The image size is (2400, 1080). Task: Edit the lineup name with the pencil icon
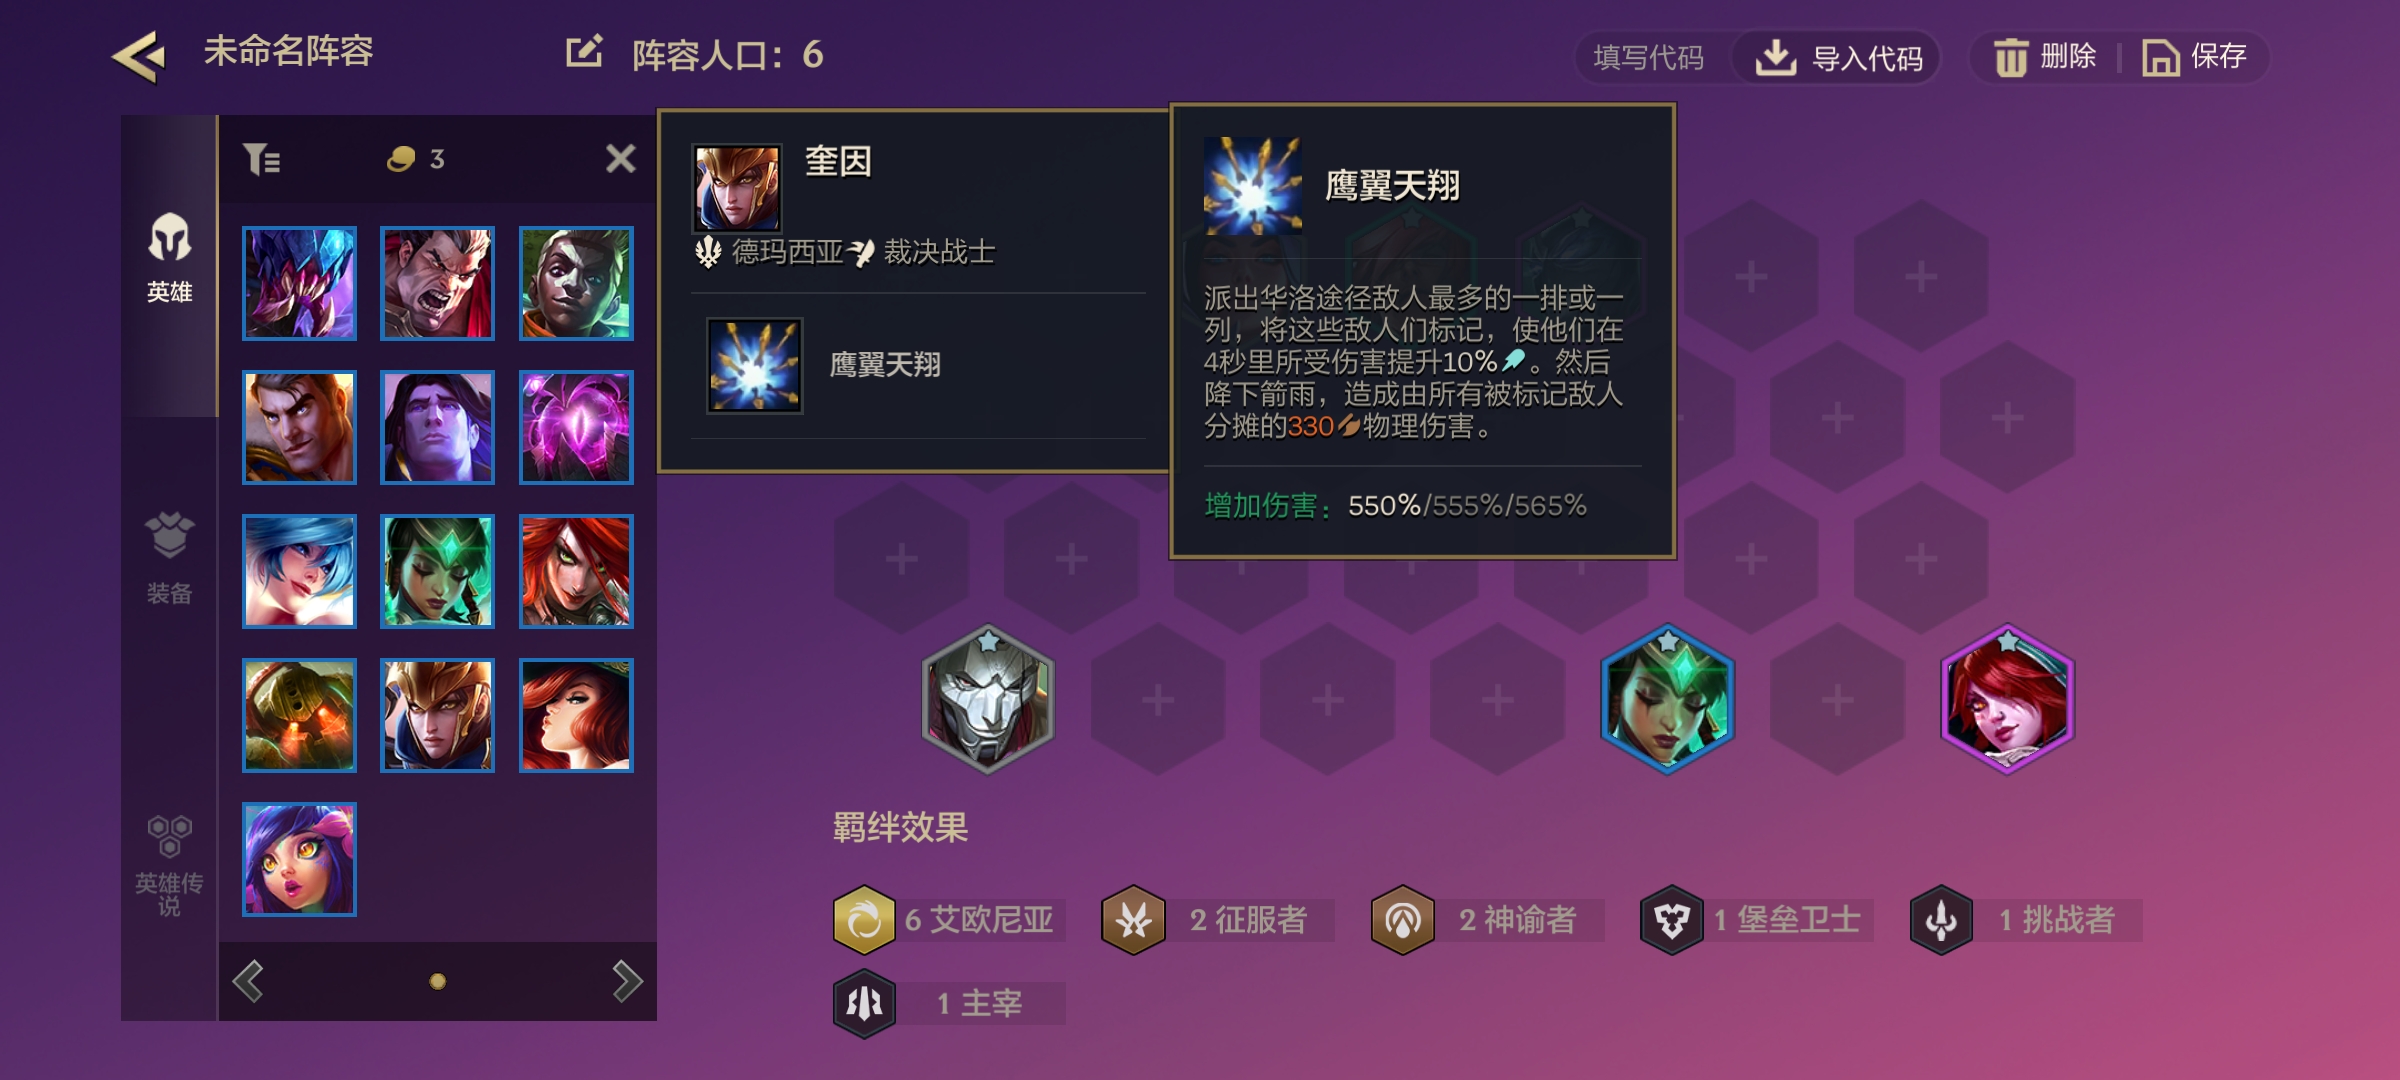(584, 52)
